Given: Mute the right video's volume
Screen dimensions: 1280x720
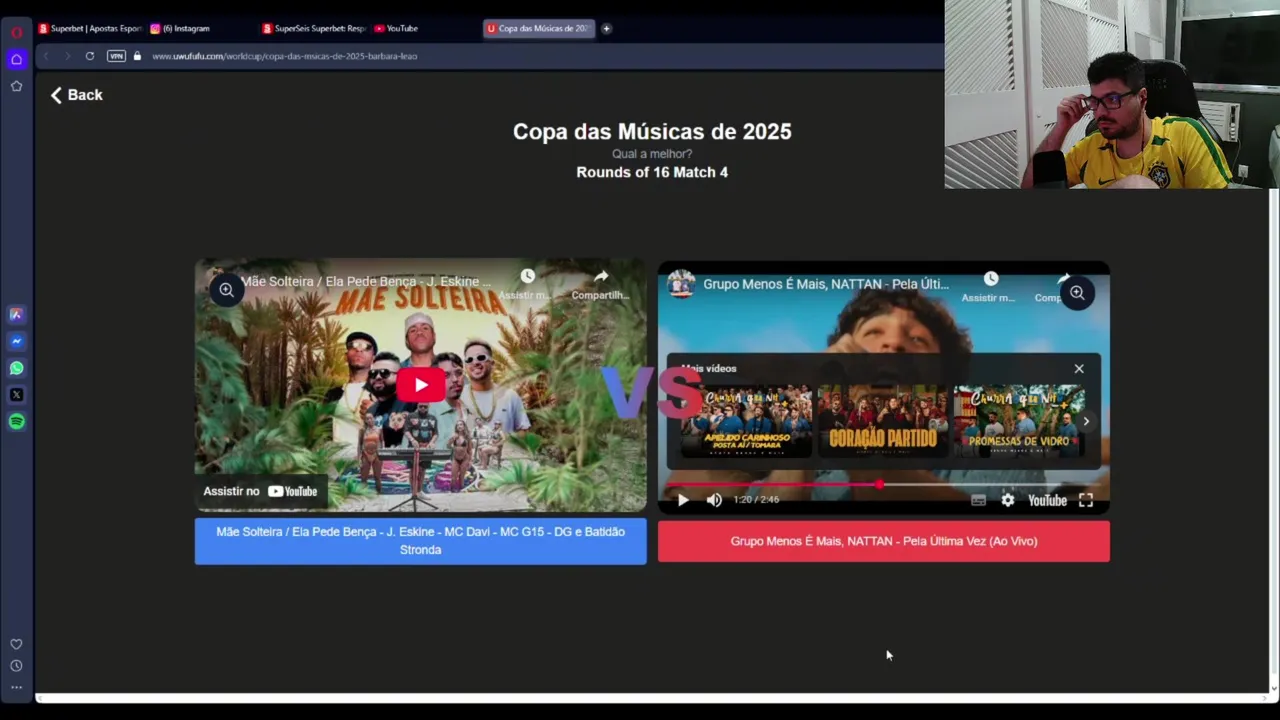Looking at the screenshot, I should [x=714, y=500].
